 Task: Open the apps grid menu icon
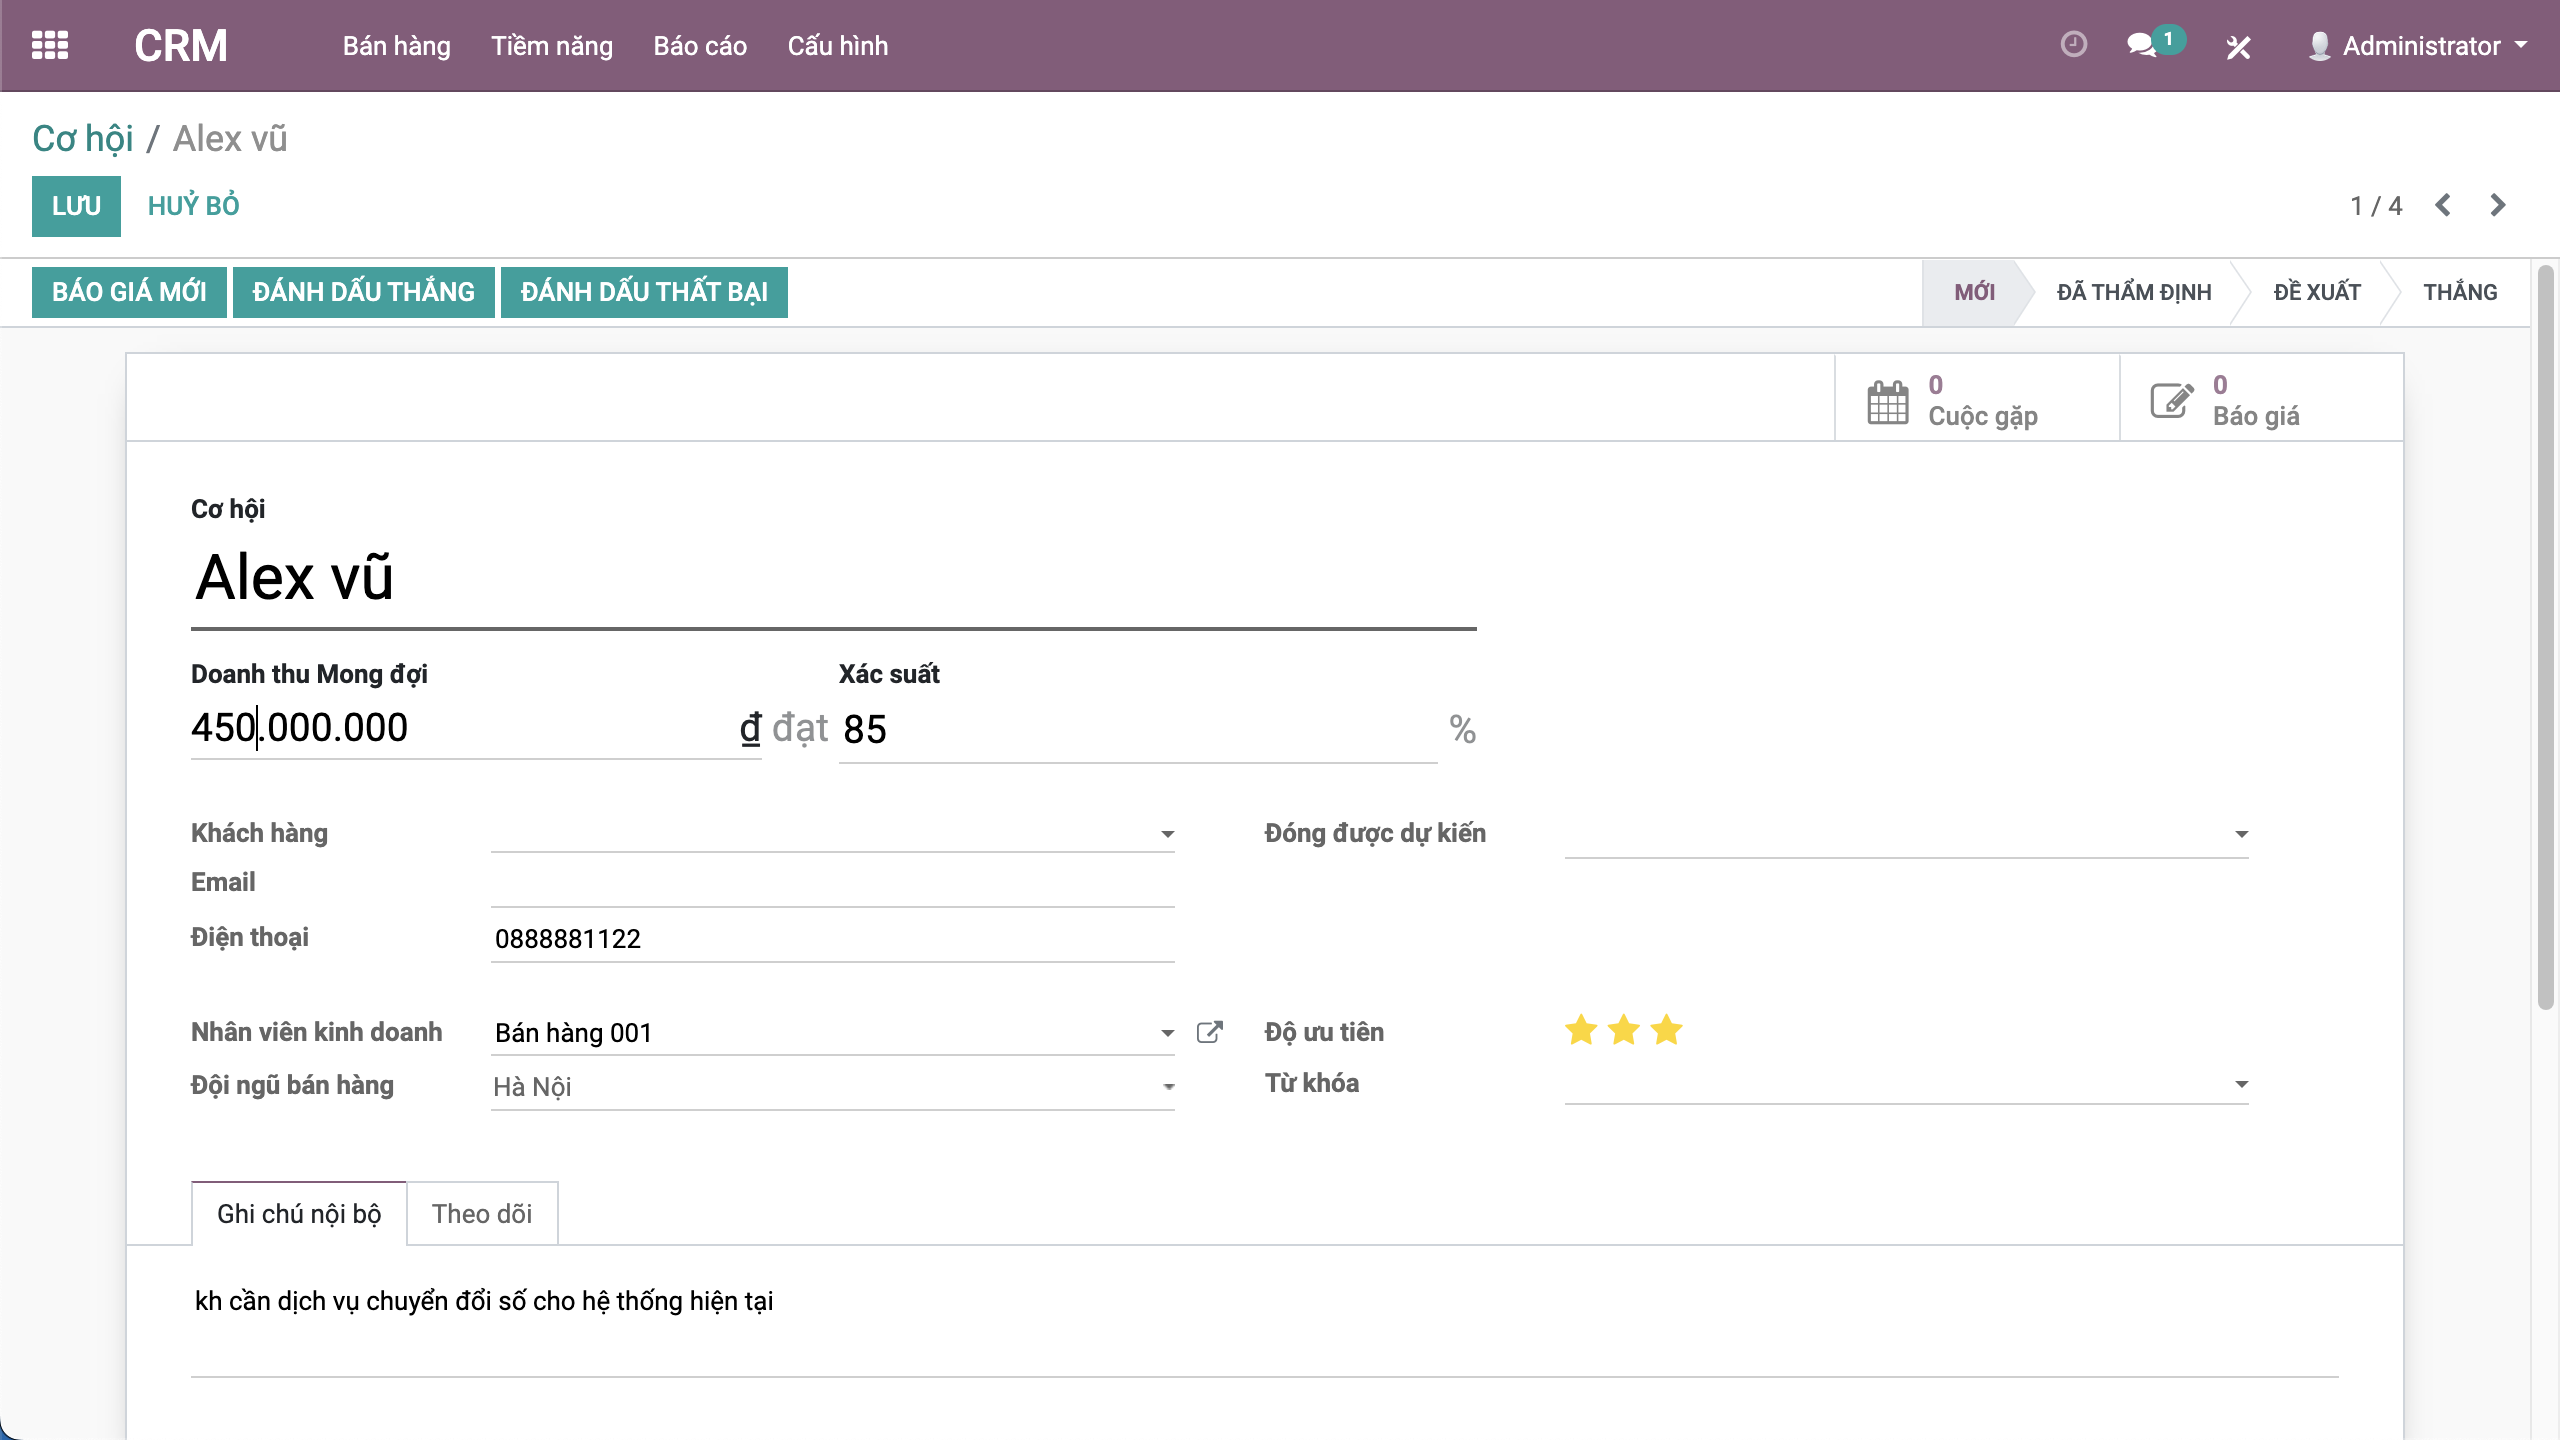[x=50, y=46]
